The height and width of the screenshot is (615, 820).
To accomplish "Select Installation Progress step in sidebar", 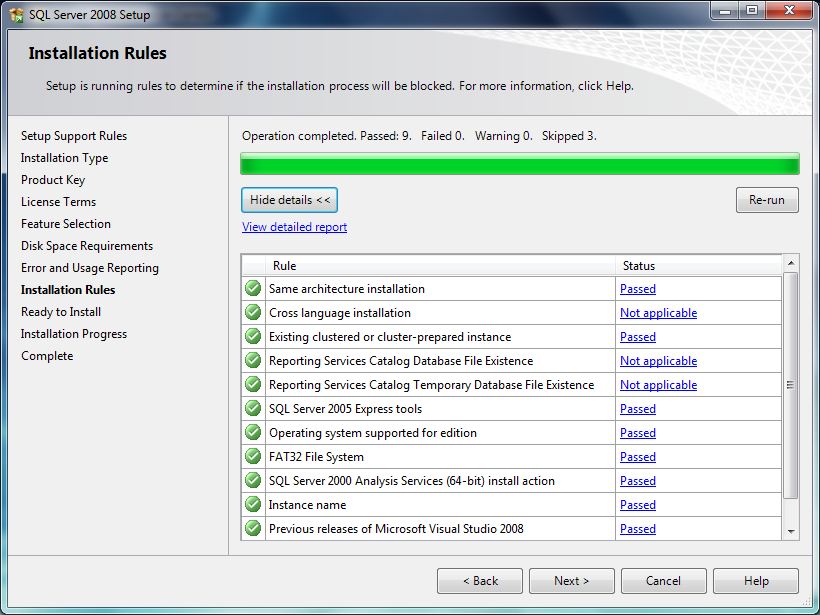I will pos(74,334).
